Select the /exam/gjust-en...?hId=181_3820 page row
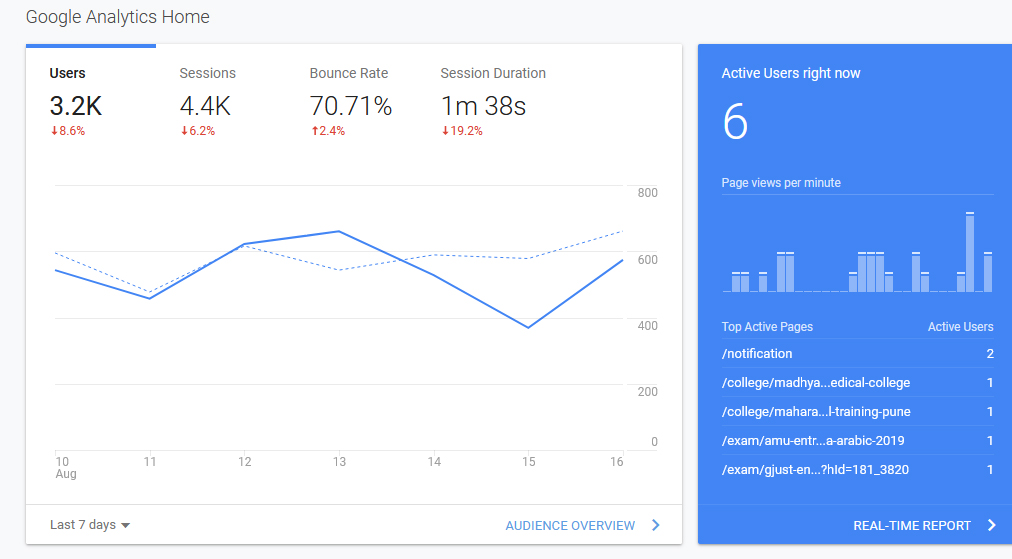 point(858,470)
